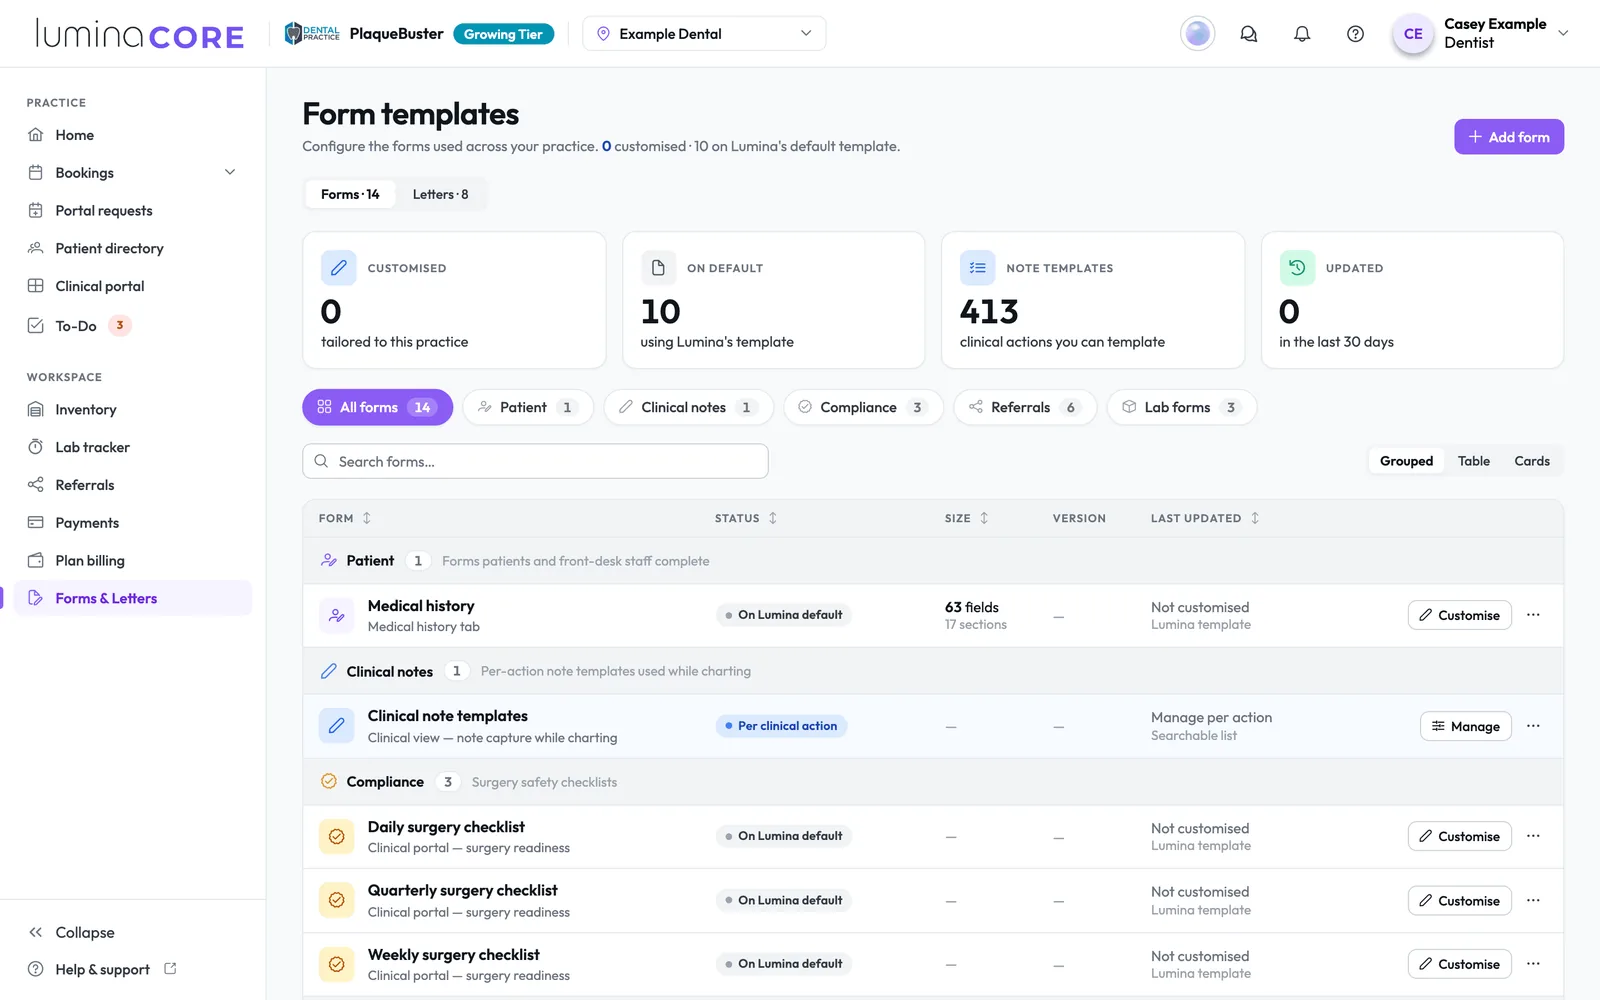Click the Quarterly surgery checklist icon
The height and width of the screenshot is (1000, 1600).
[337, 900]
